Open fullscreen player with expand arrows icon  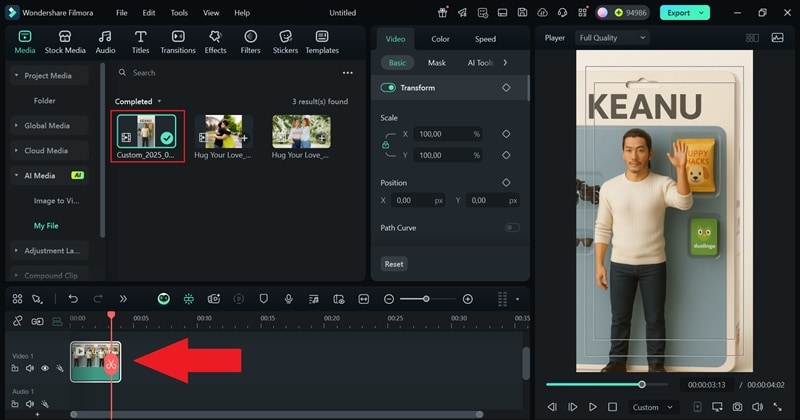(x=778, y=407)
